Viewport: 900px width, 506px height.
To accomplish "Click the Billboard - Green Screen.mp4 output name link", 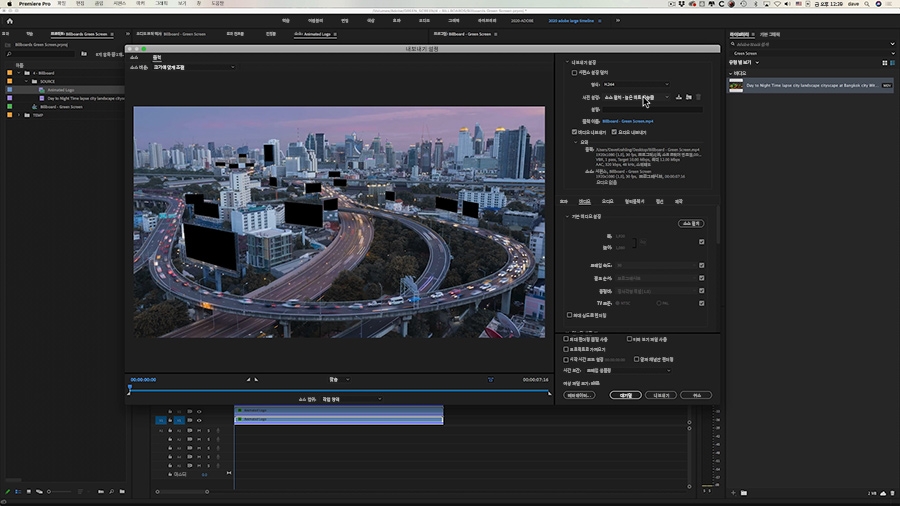I will (628, 121).
